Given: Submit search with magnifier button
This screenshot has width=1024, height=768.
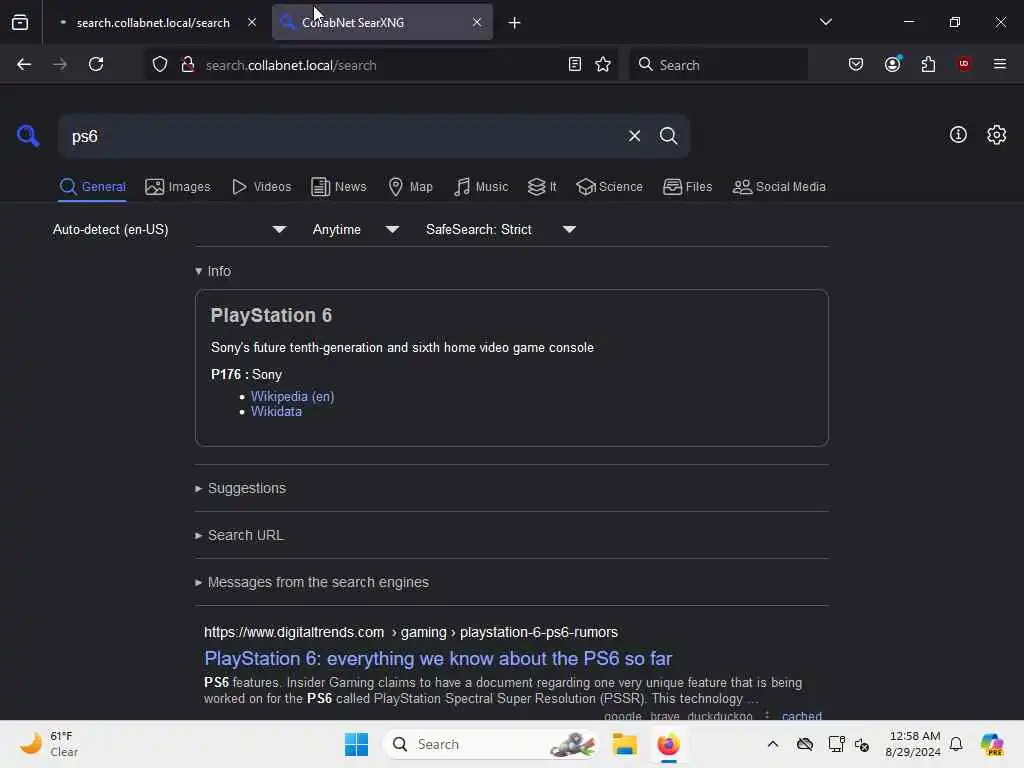Looking at the screenshot, I should click(x=668, y=136).
